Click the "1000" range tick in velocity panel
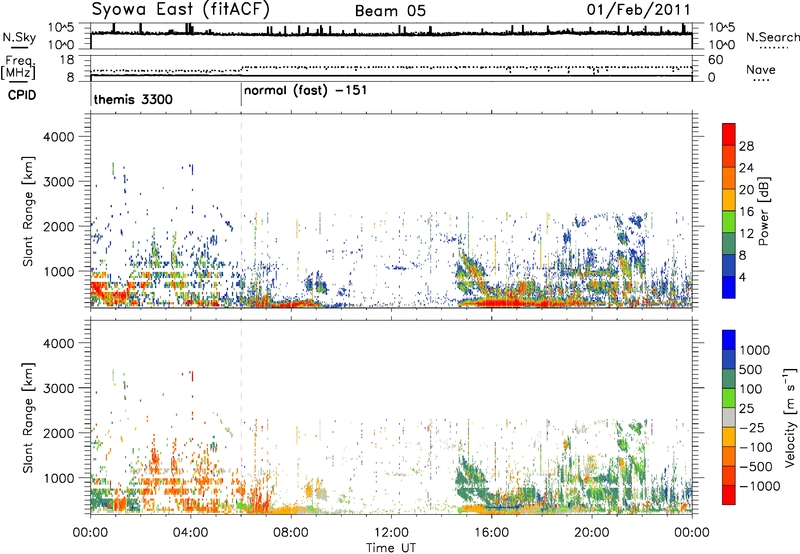 tap(59, 478)
